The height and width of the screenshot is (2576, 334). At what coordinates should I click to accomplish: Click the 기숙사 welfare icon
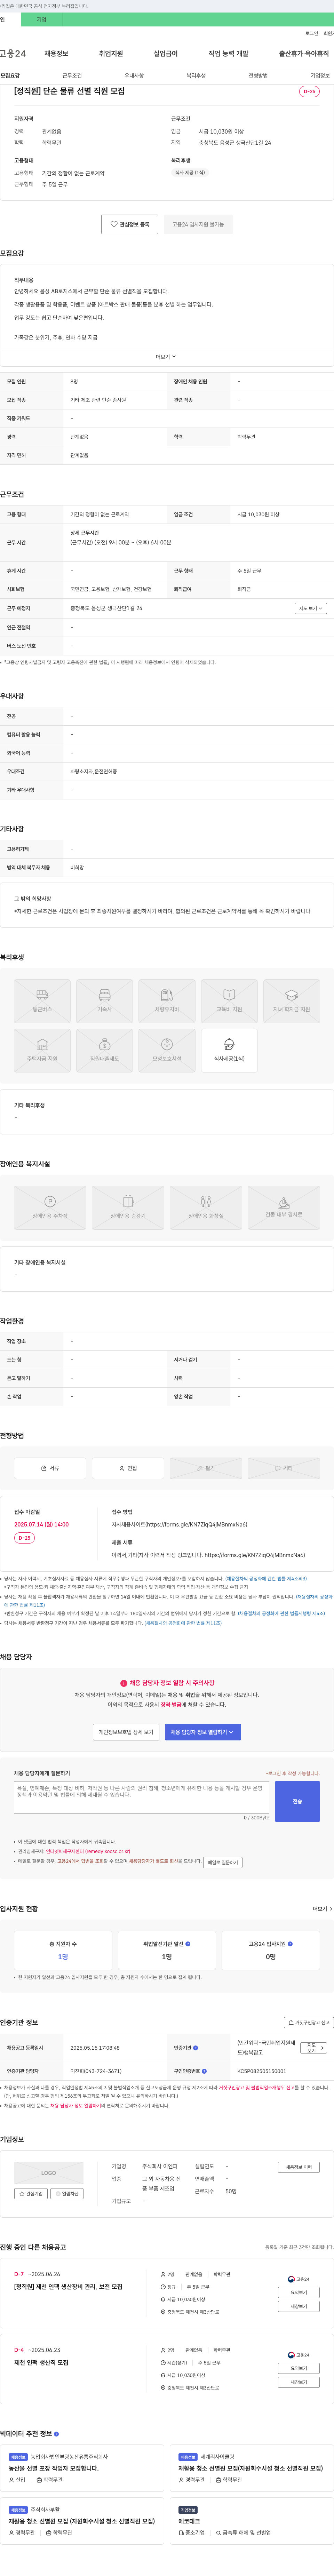104,1000
